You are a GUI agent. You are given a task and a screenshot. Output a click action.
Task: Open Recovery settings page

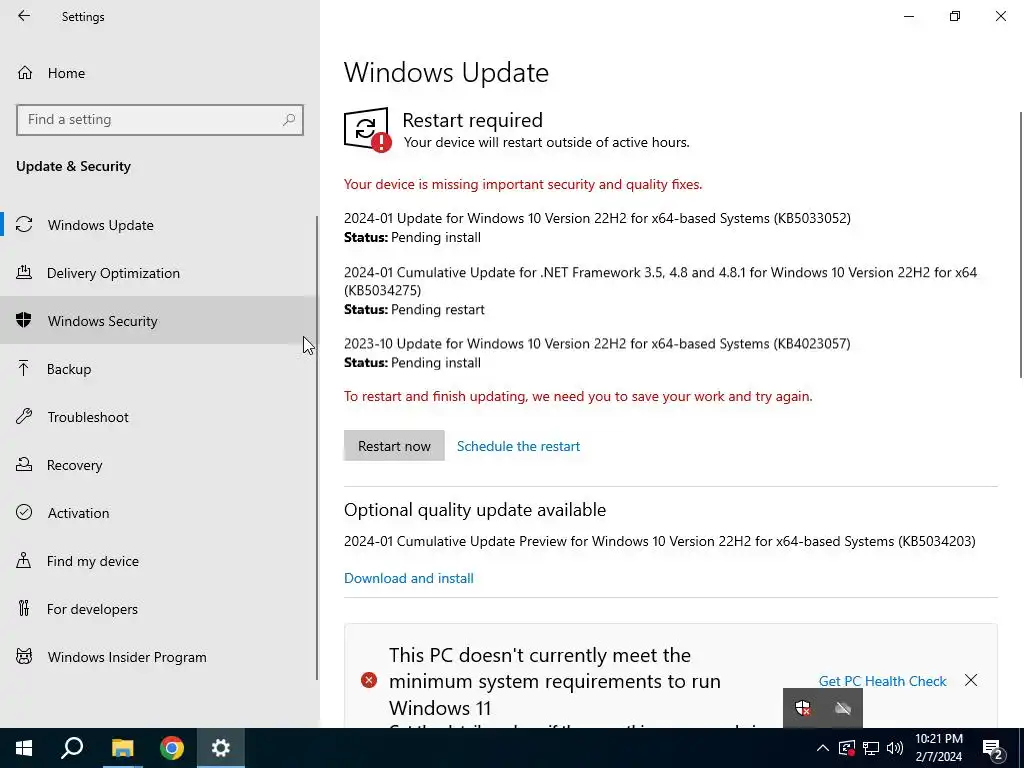pyautogui.click(x=74, y=465)
